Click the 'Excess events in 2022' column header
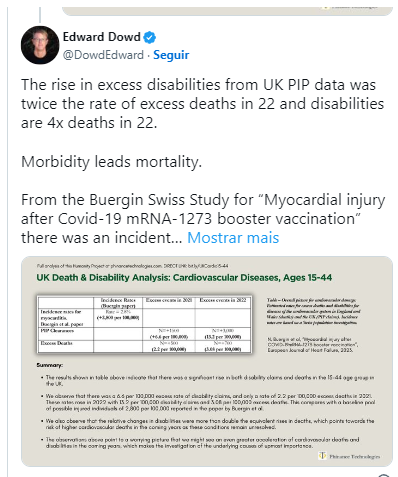 tap(223, 300)
